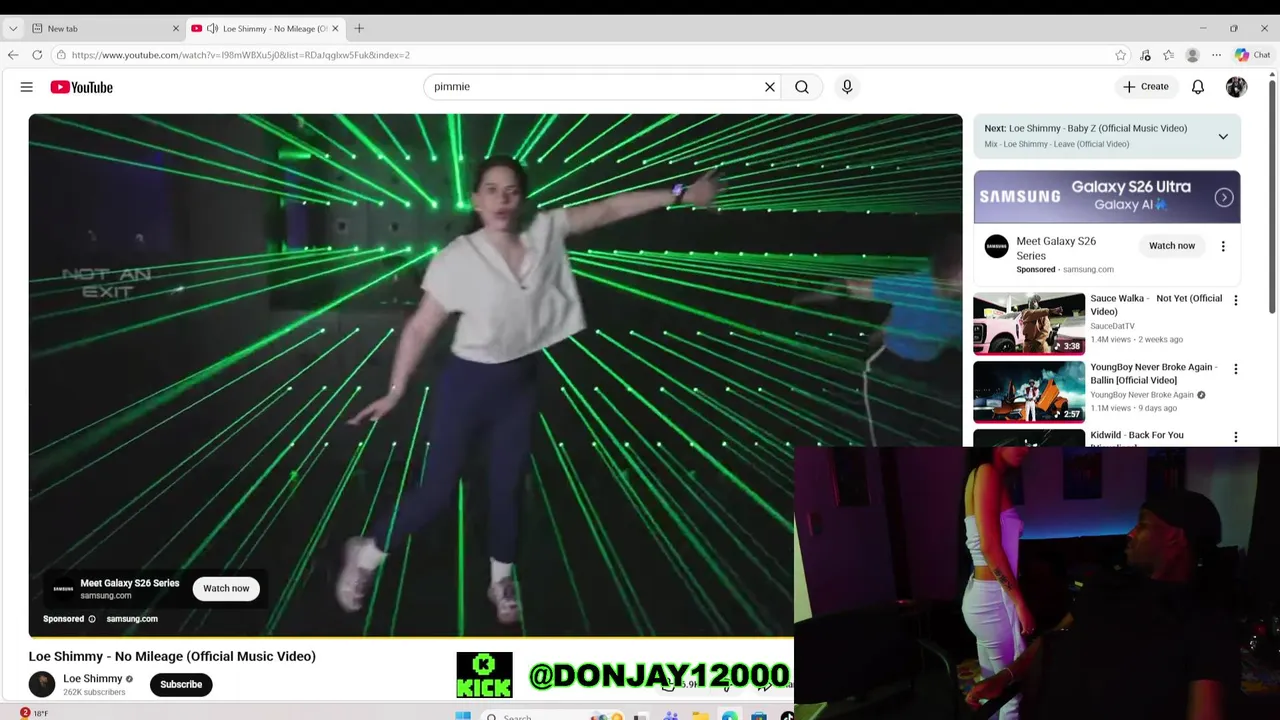The height and width of the screenshot is (720, 1280).
Task: Subscribe to Loe Shimmy channel
Action: 181,685
